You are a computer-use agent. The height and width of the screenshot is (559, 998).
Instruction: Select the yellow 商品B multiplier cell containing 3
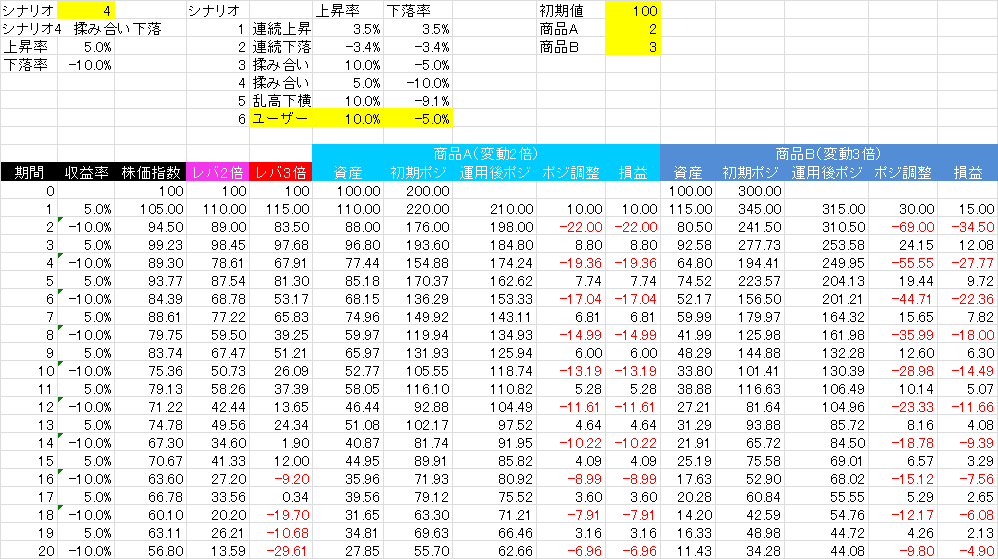click(x=633, y=46)
